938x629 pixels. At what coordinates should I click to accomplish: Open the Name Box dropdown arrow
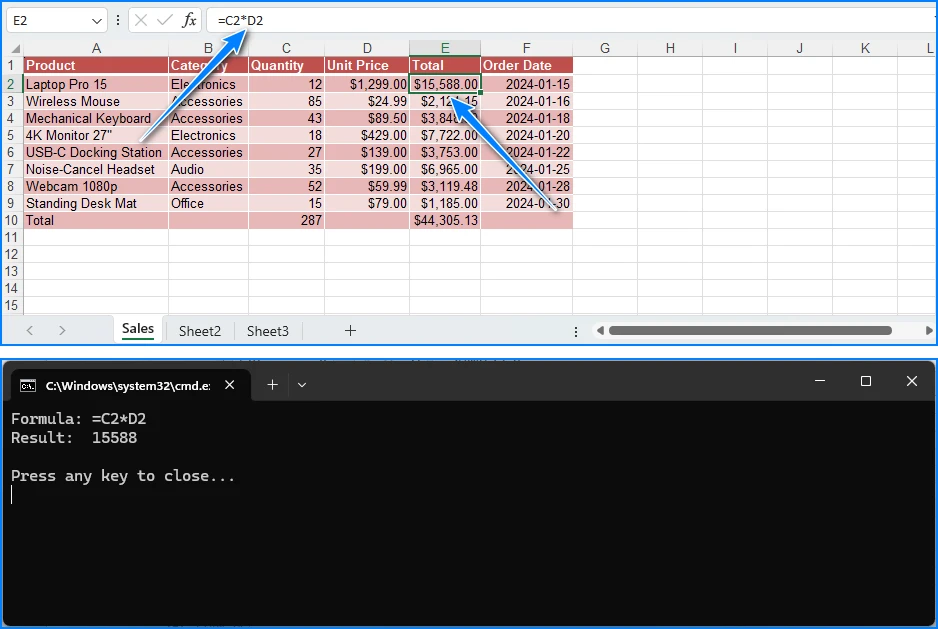pyautogui.click(x=96, y=21)
